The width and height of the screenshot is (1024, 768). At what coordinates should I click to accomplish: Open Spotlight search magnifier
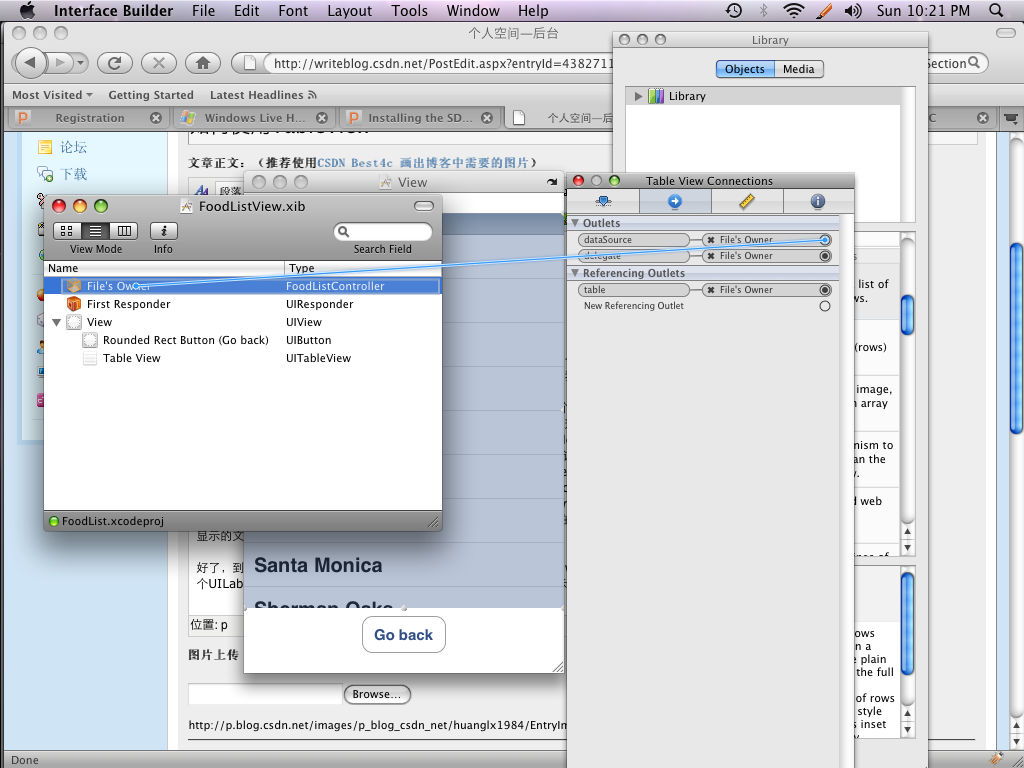pos(996,10)
